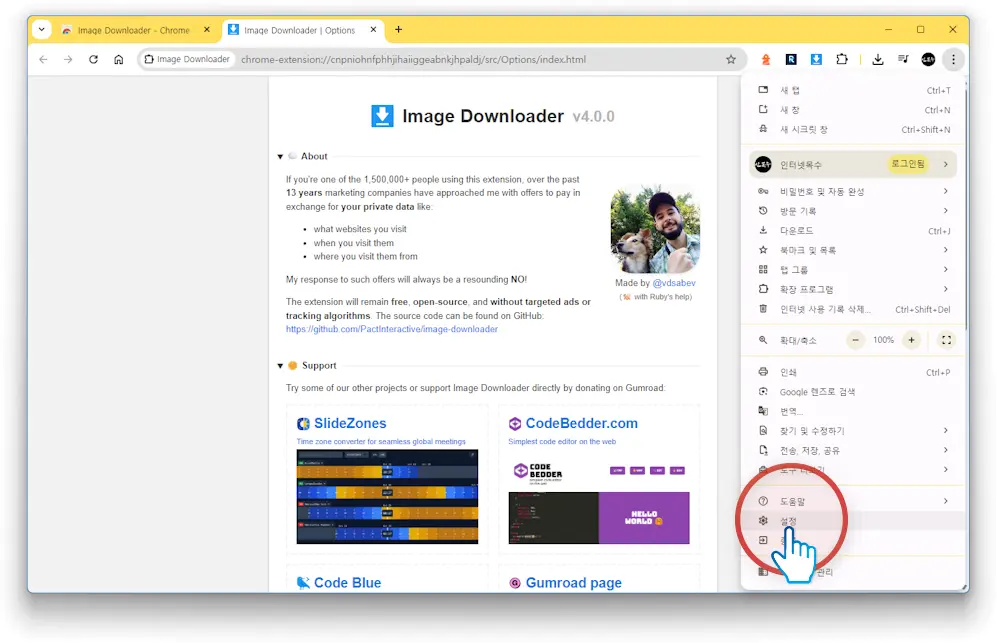Viewport: 997px width, 643px height.
Task: Click the 로그인됨 signed-in badge
Action: pos(907,164)
